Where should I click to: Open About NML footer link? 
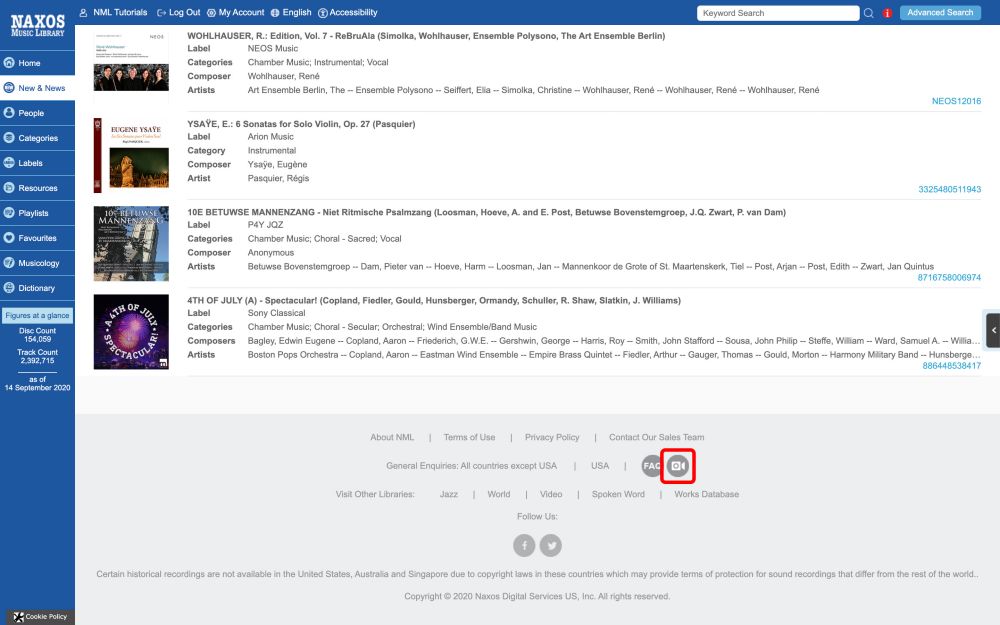point(392,438)
